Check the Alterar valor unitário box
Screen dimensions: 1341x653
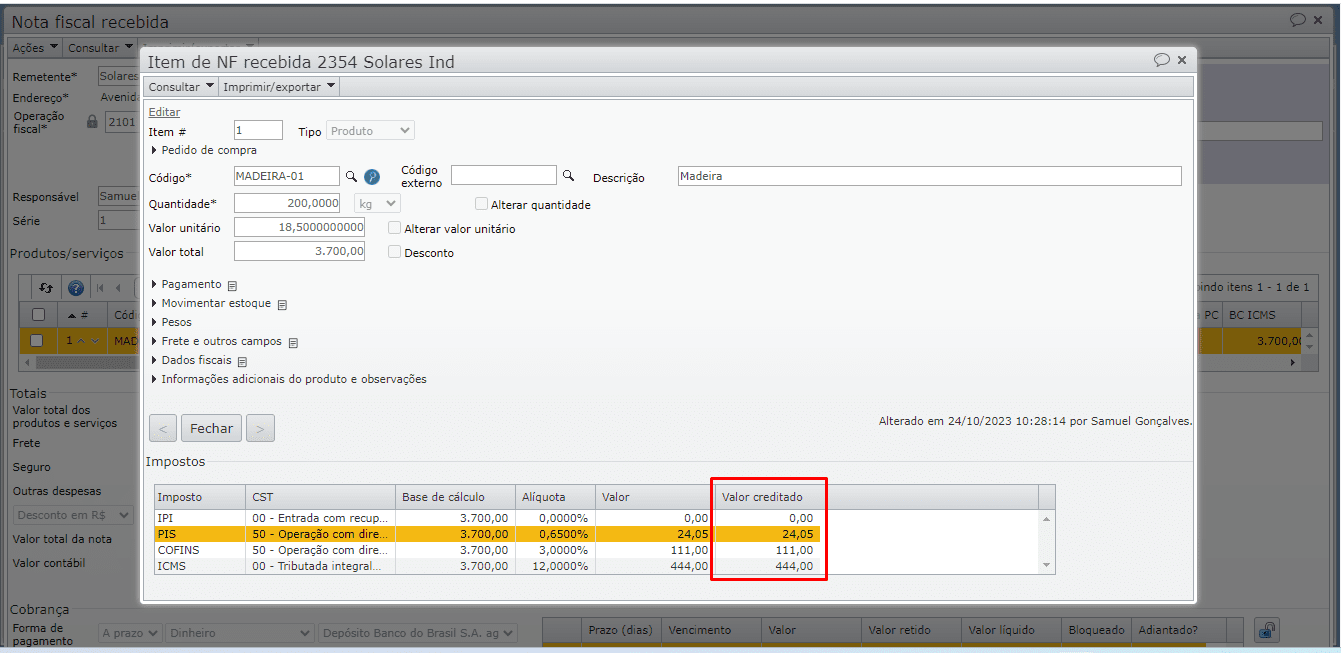tap(395, 228)
